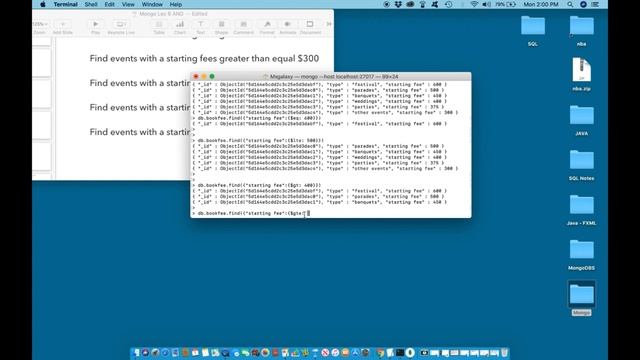Open the volume control in menu bar
This screenshot has height=360, width=640.
[487, 4]
